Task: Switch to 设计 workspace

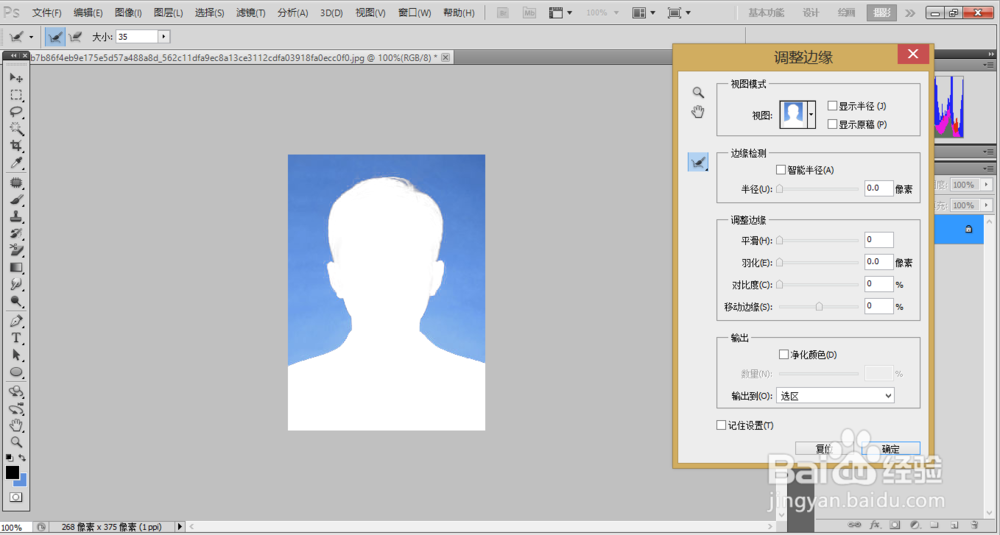Action: pyautogui.click(x=811, y=13)
